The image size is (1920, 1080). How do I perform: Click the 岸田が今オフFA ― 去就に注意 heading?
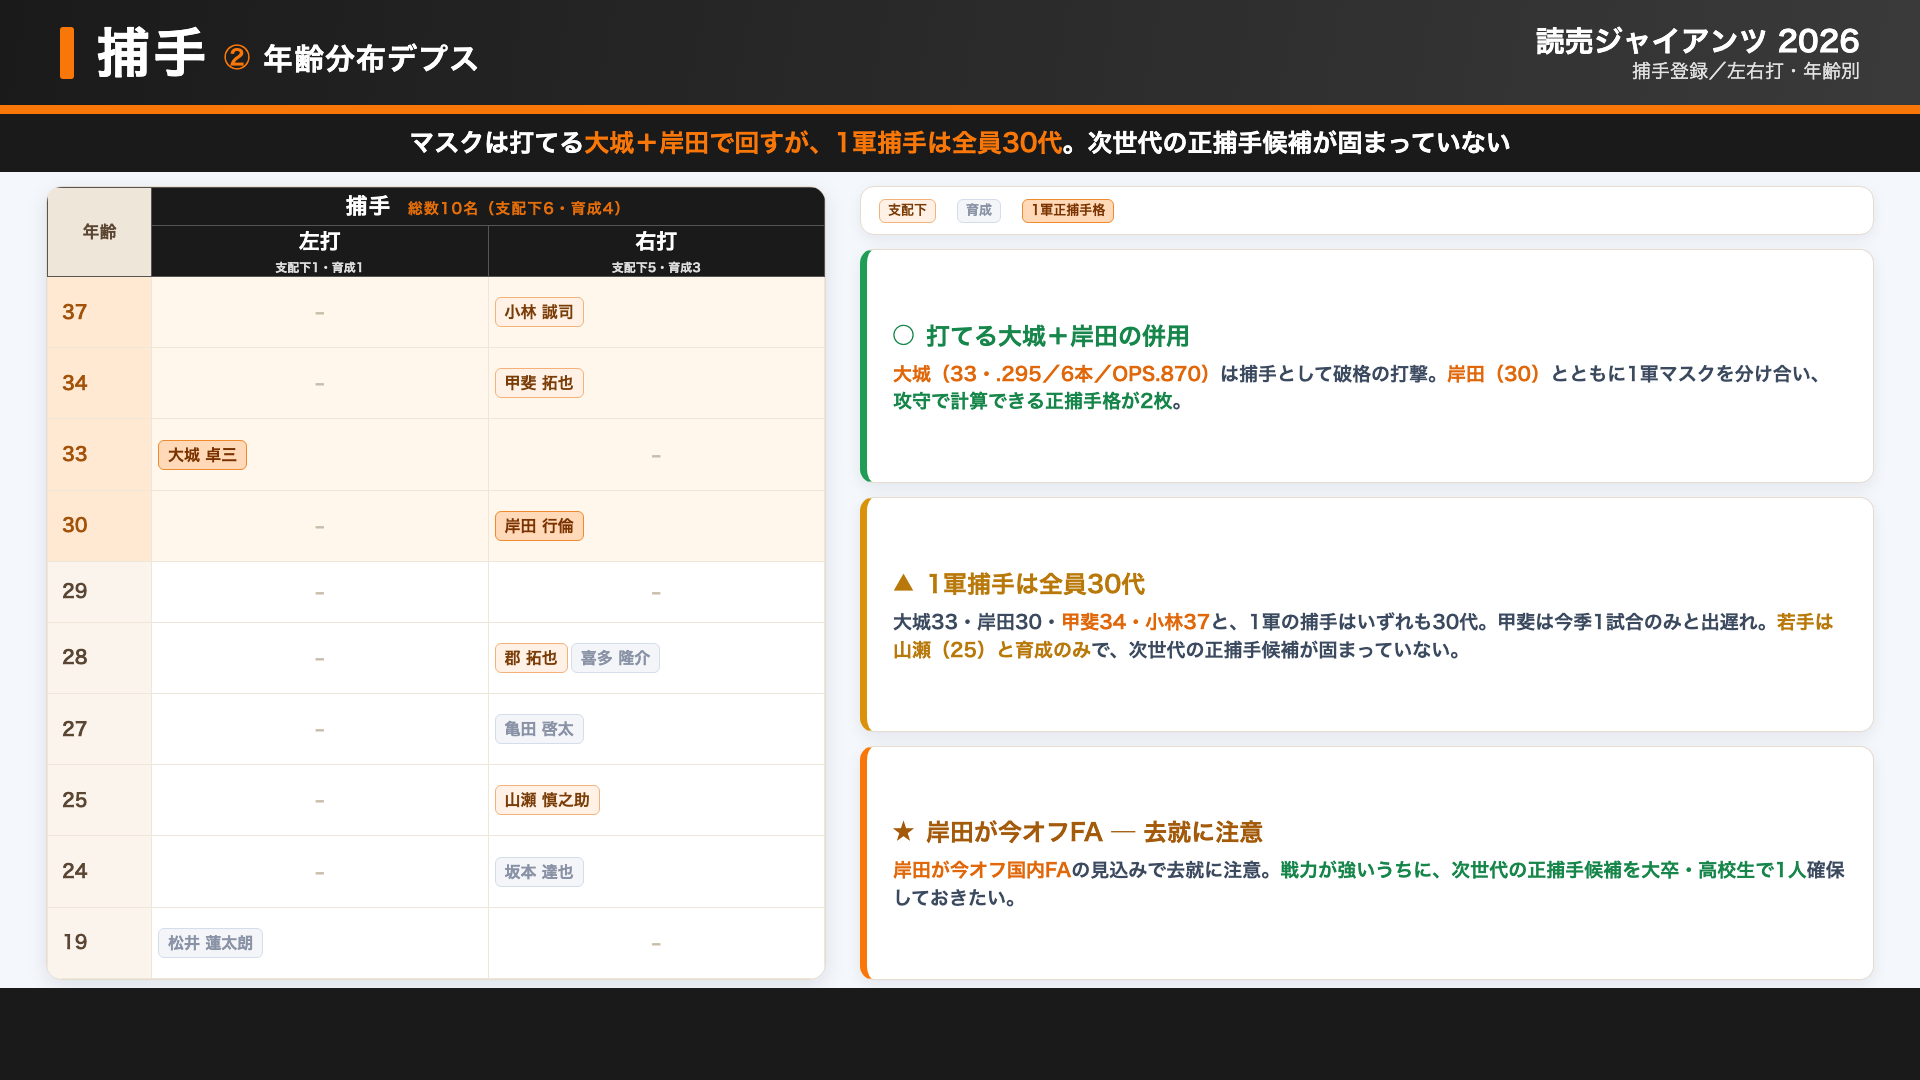pos(1094,832)
